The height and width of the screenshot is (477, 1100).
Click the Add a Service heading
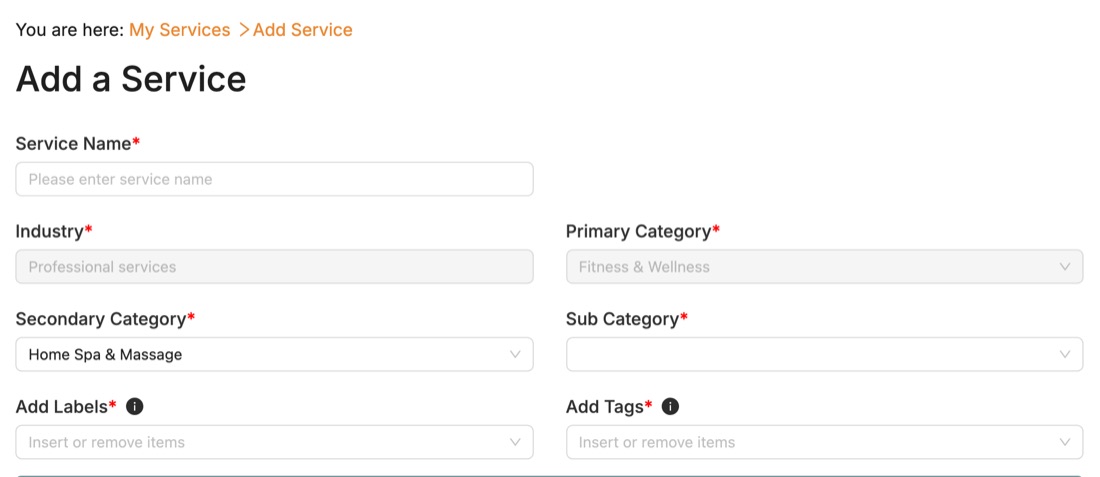tap(131, 79)
